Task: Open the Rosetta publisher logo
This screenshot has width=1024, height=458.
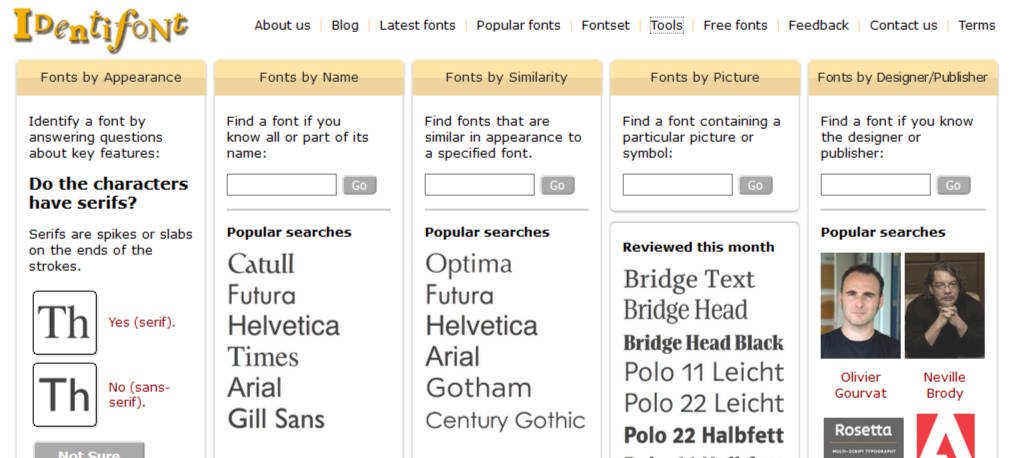Action: (863, 437)
